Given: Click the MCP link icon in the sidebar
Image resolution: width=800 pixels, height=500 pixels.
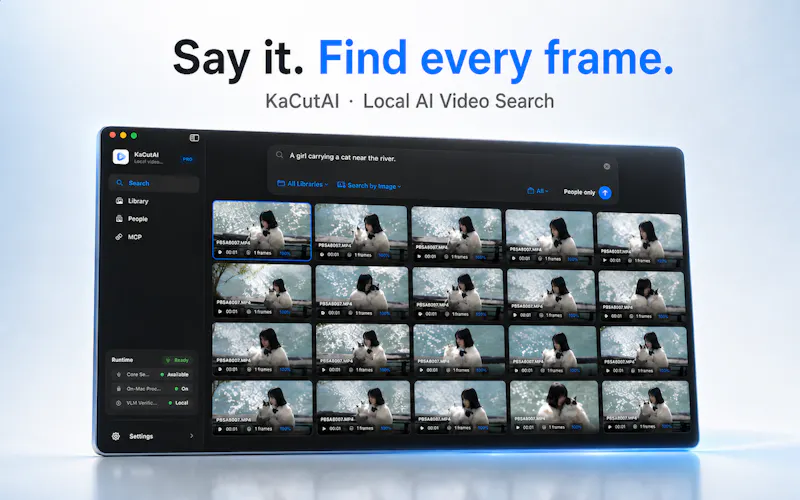Looking at the screenshot, I should pos(119,237).
